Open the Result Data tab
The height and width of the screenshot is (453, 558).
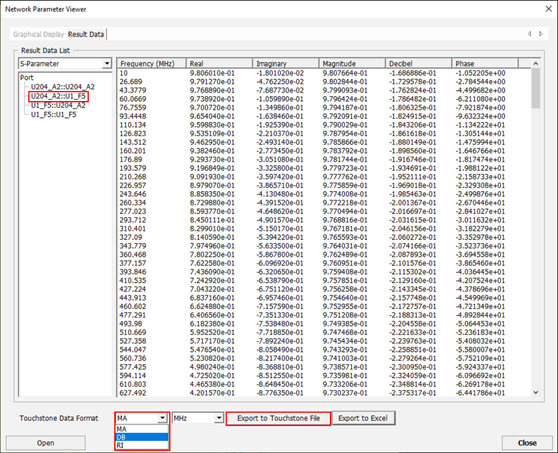tap(86, 34)
